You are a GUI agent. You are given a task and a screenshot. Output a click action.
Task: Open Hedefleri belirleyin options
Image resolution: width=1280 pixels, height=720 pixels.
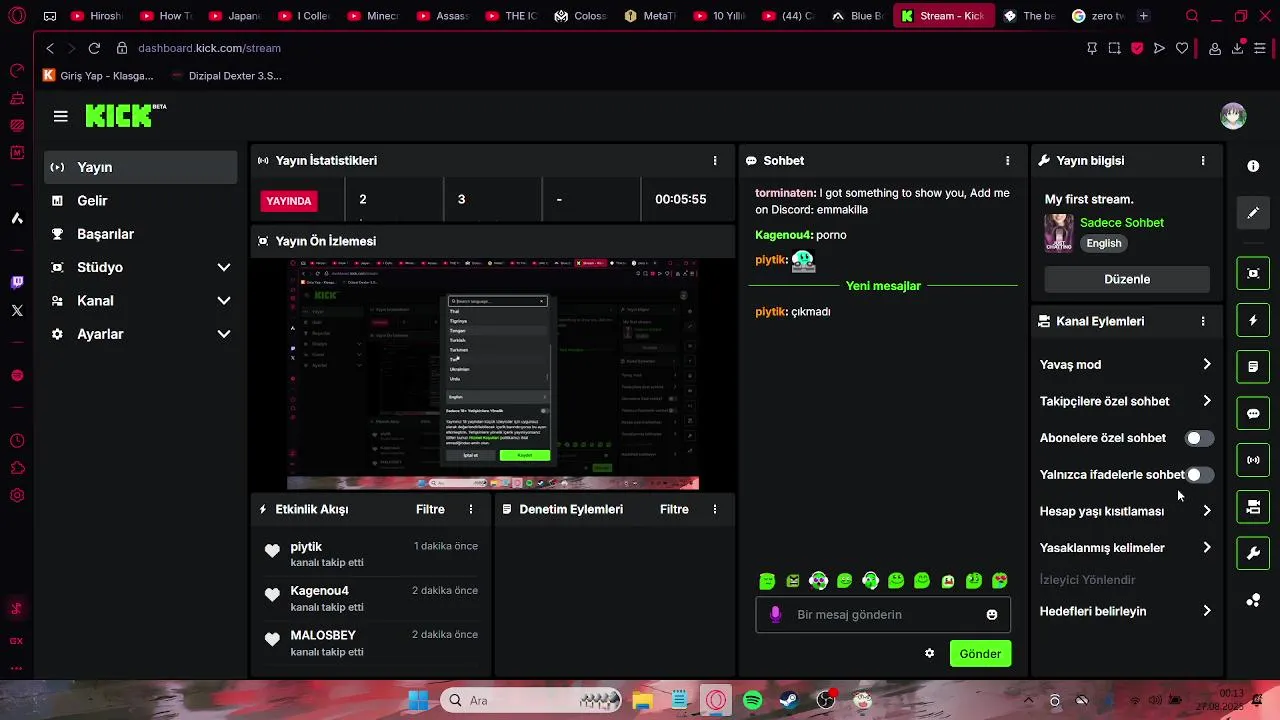[x=1126, y=611]
